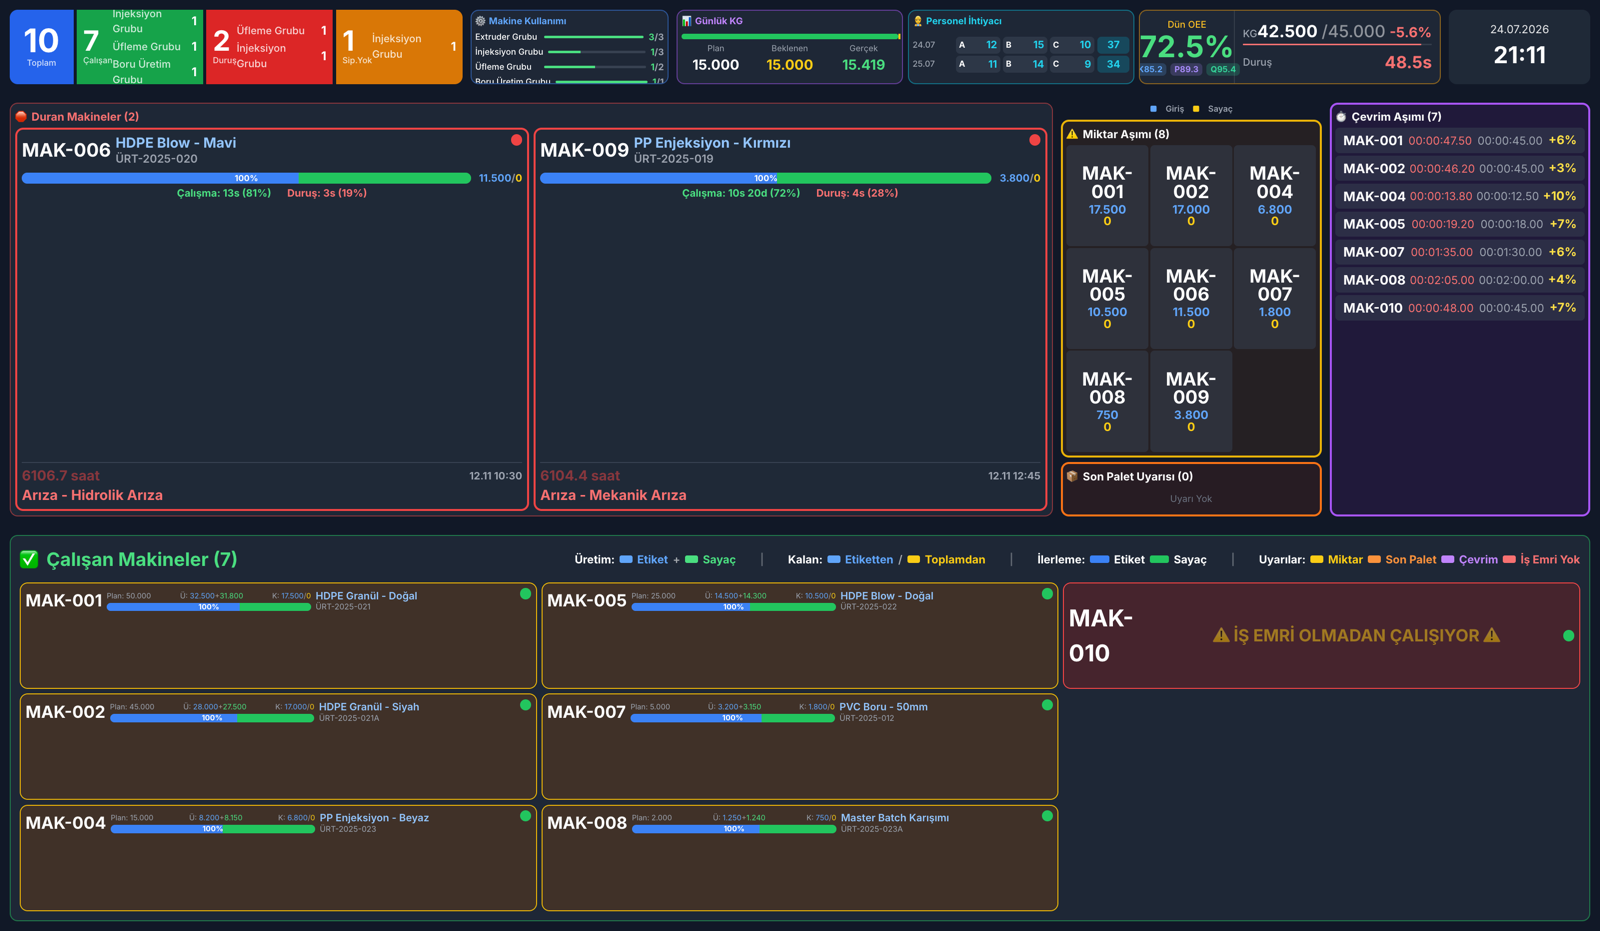Click the package icon beside Son Palet Uyarısı
Image resolution: width=1600 pixels, height=931 pixels.
tap(1072, 477)
